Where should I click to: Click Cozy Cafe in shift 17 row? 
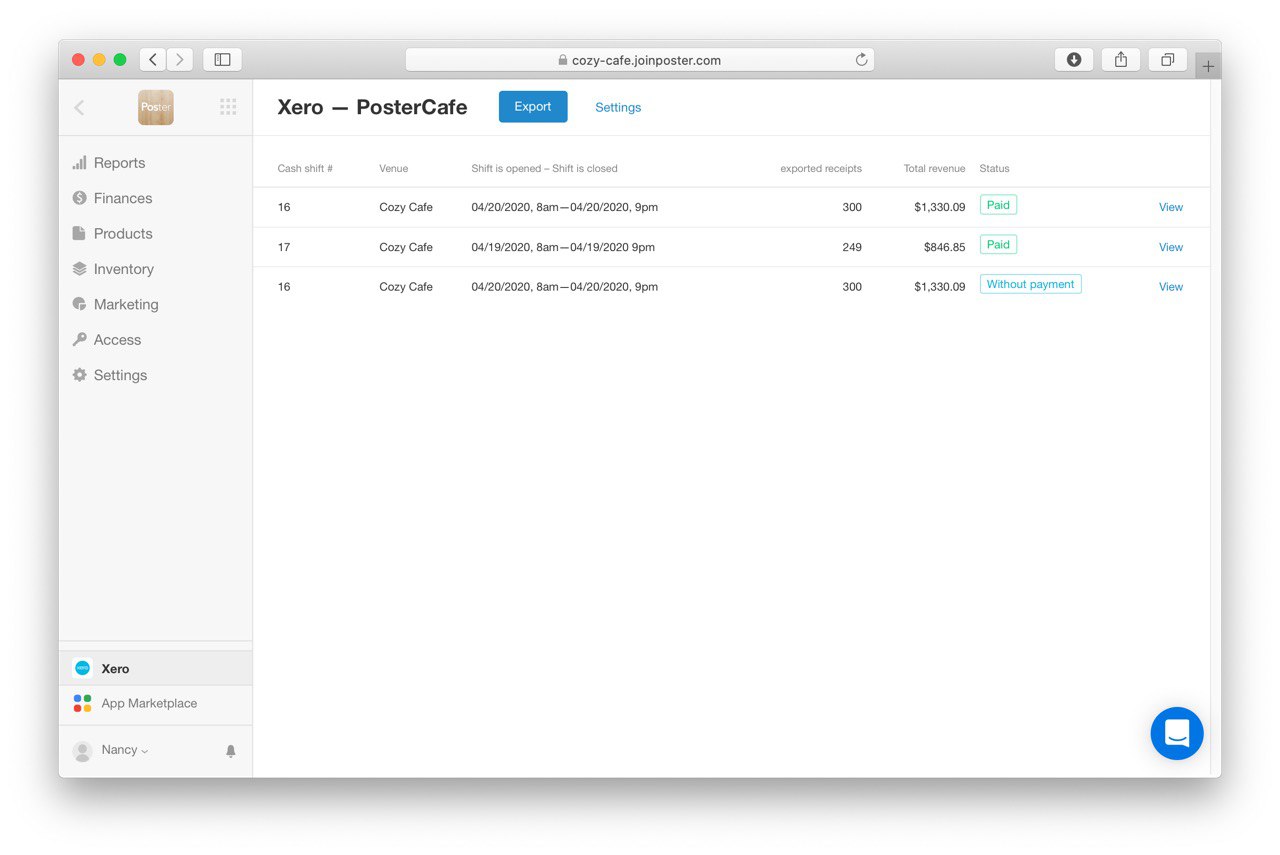tap(406, 247)
